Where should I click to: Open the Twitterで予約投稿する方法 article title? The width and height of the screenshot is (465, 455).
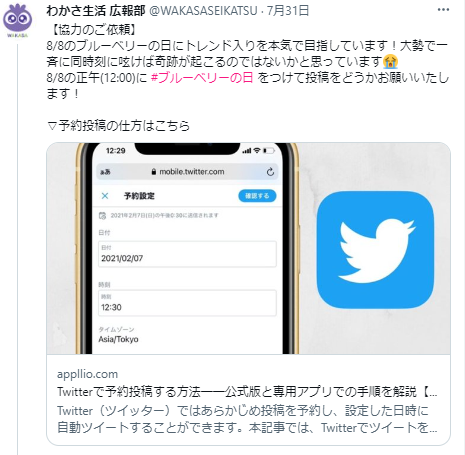(x=247, y=392)
